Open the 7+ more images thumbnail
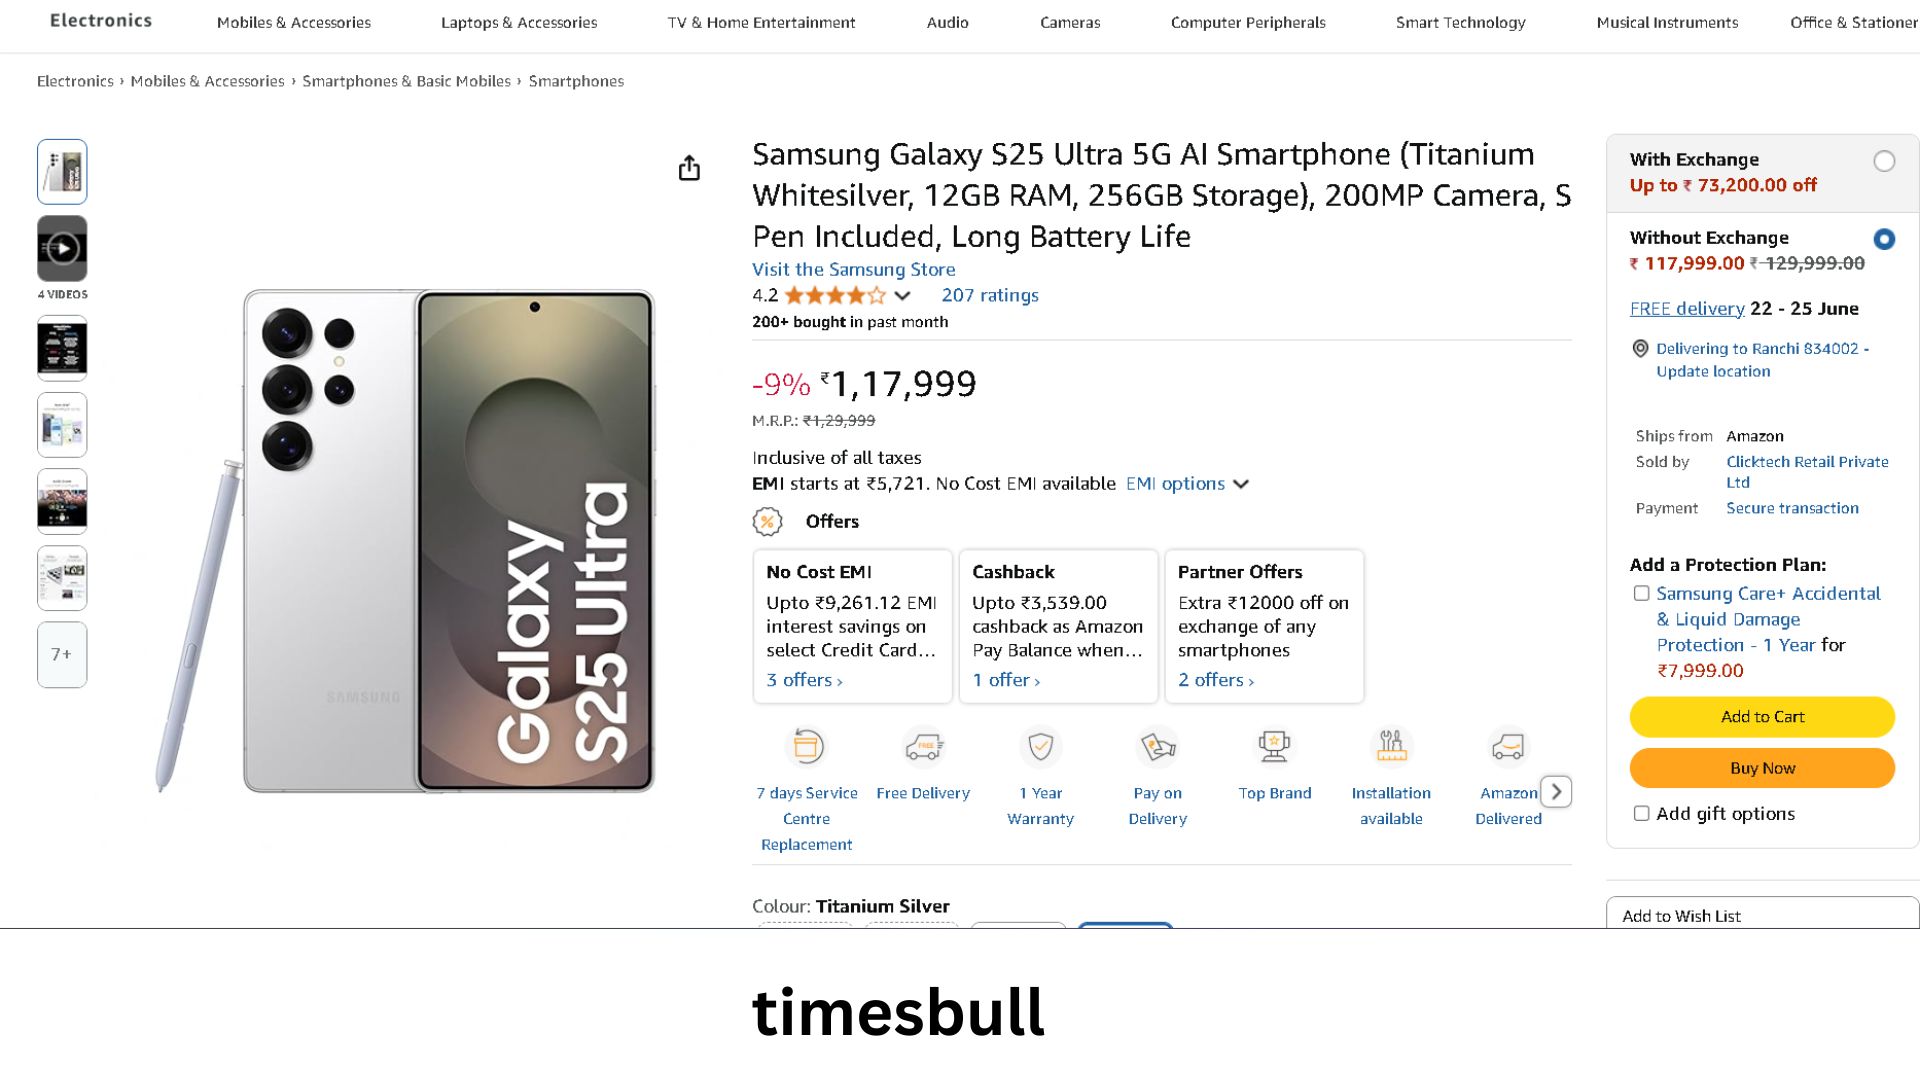 [x=62, y=655]
